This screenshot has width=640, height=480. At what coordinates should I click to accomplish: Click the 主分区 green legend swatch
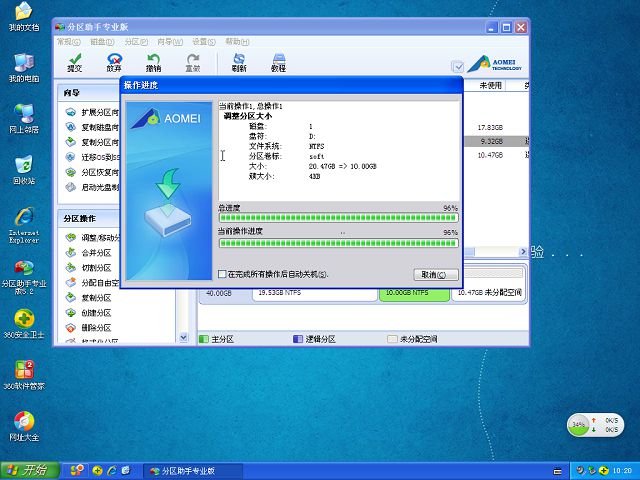coord(203,339)
